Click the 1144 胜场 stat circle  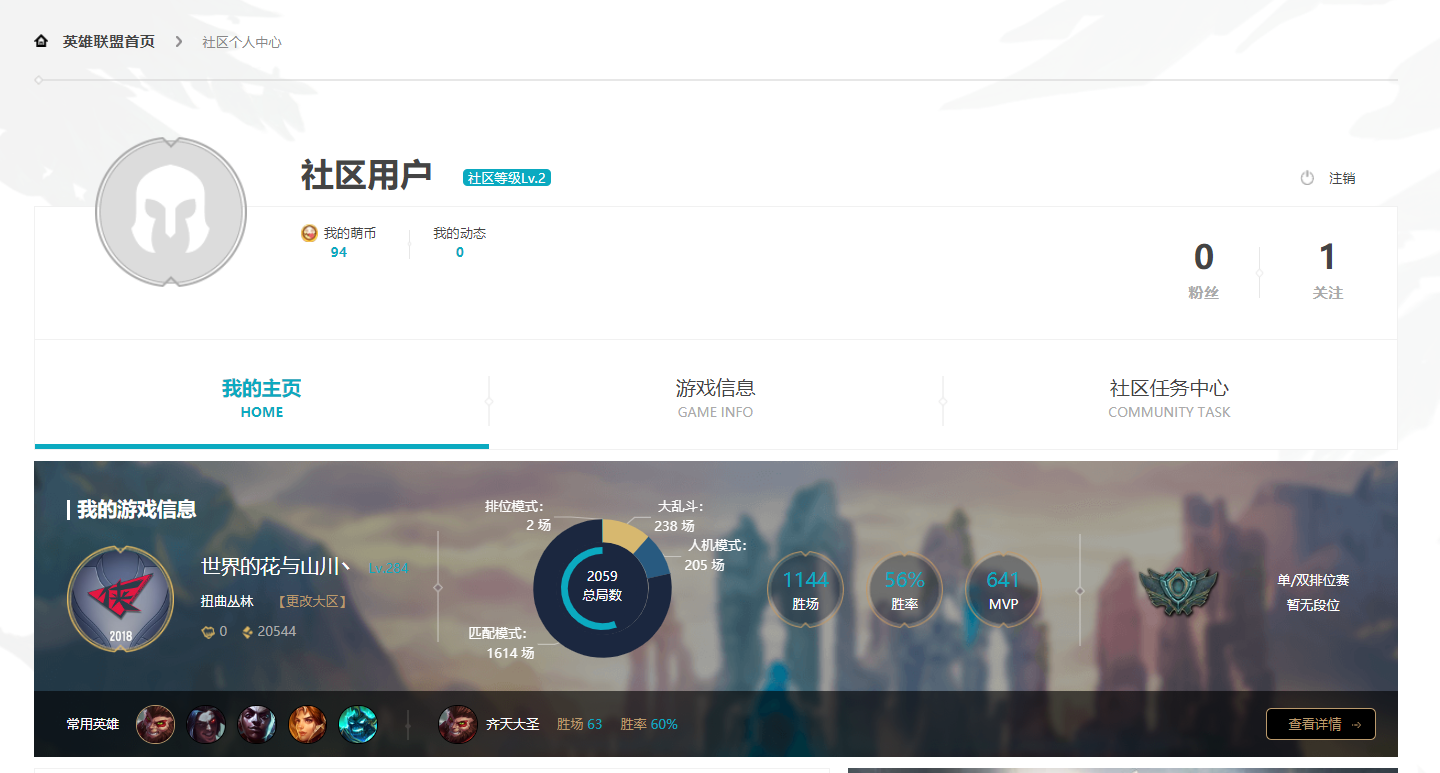point(805,590)
